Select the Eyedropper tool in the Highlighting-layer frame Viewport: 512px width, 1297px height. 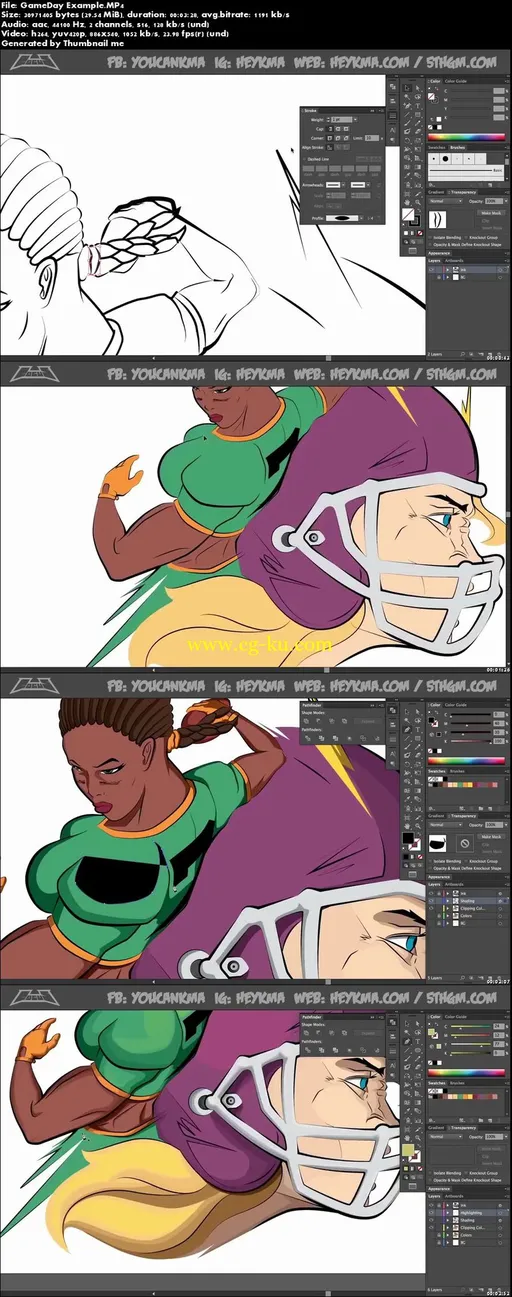[407, 1111]
